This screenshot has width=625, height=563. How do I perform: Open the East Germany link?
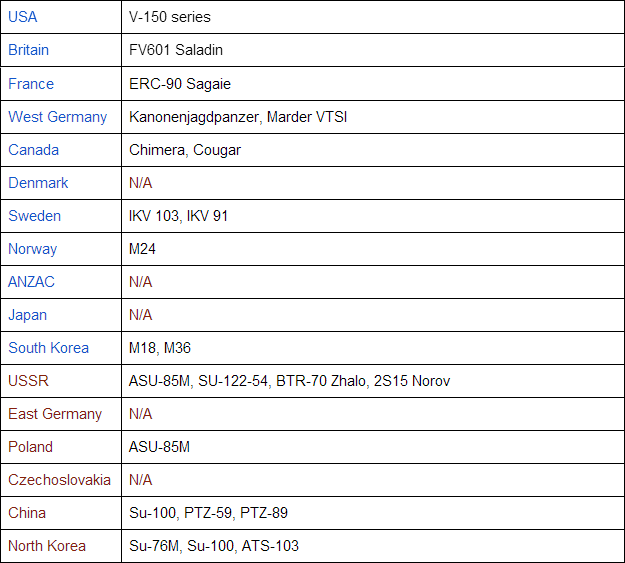pos(55,413)
